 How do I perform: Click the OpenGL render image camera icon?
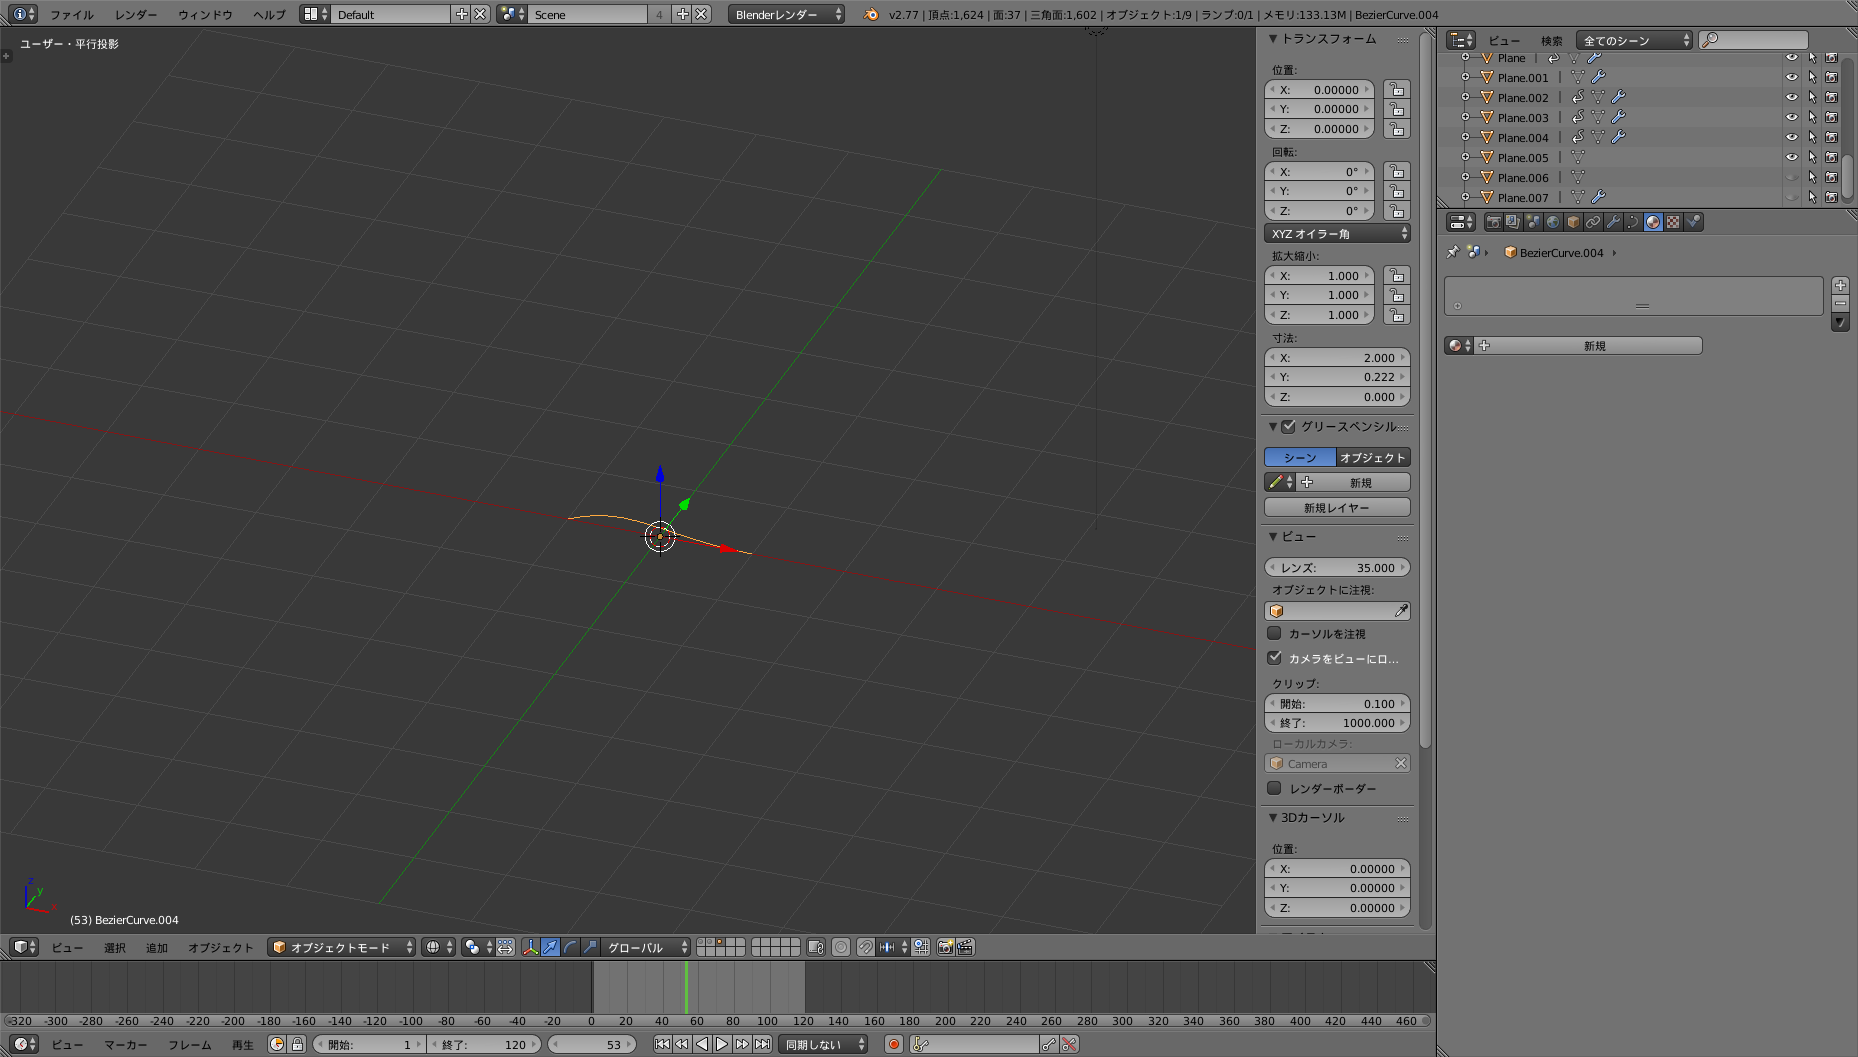tap(945, 947)
